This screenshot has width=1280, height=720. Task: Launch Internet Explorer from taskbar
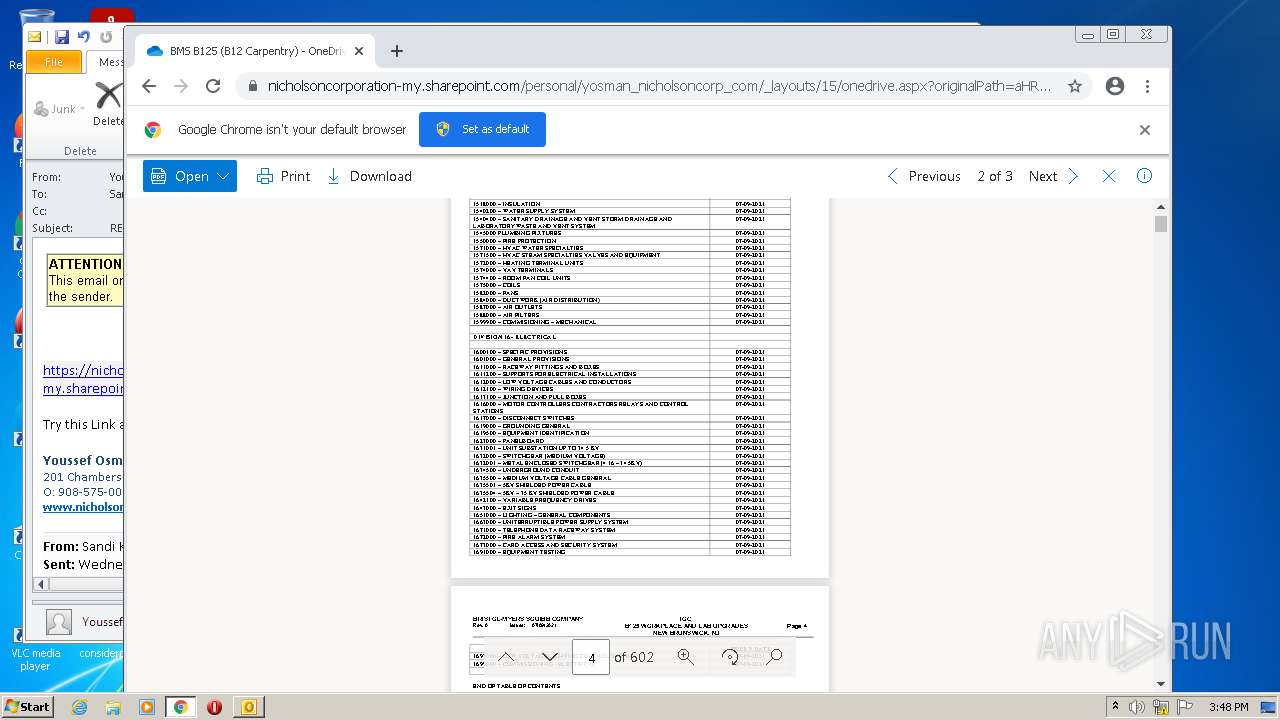click(79, 707)
